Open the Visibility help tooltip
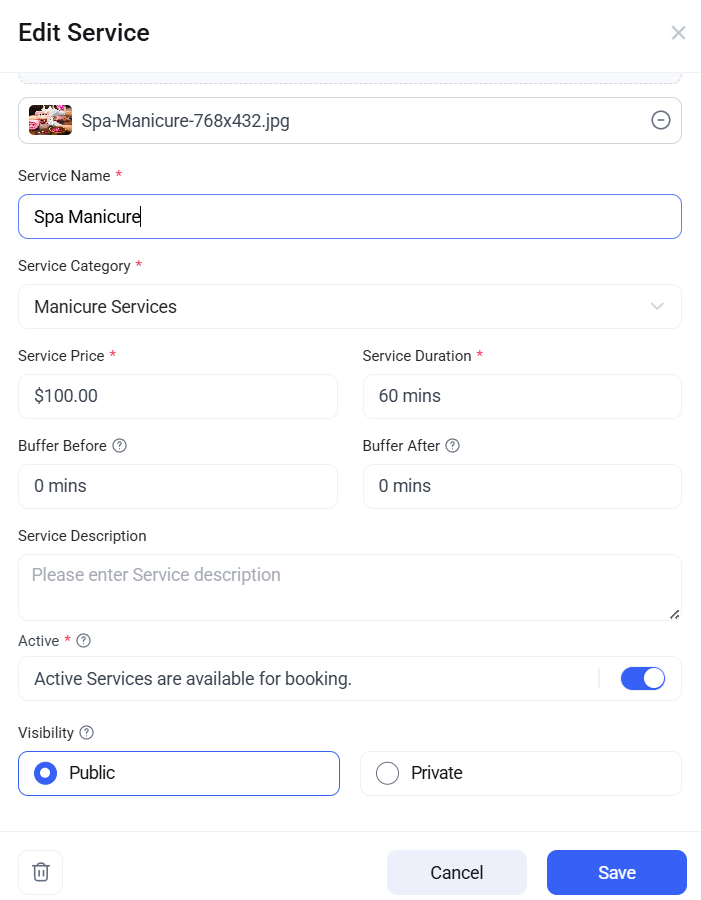This screenshot has height=900, width=701. pyautogui.click(x=88, y=732)
